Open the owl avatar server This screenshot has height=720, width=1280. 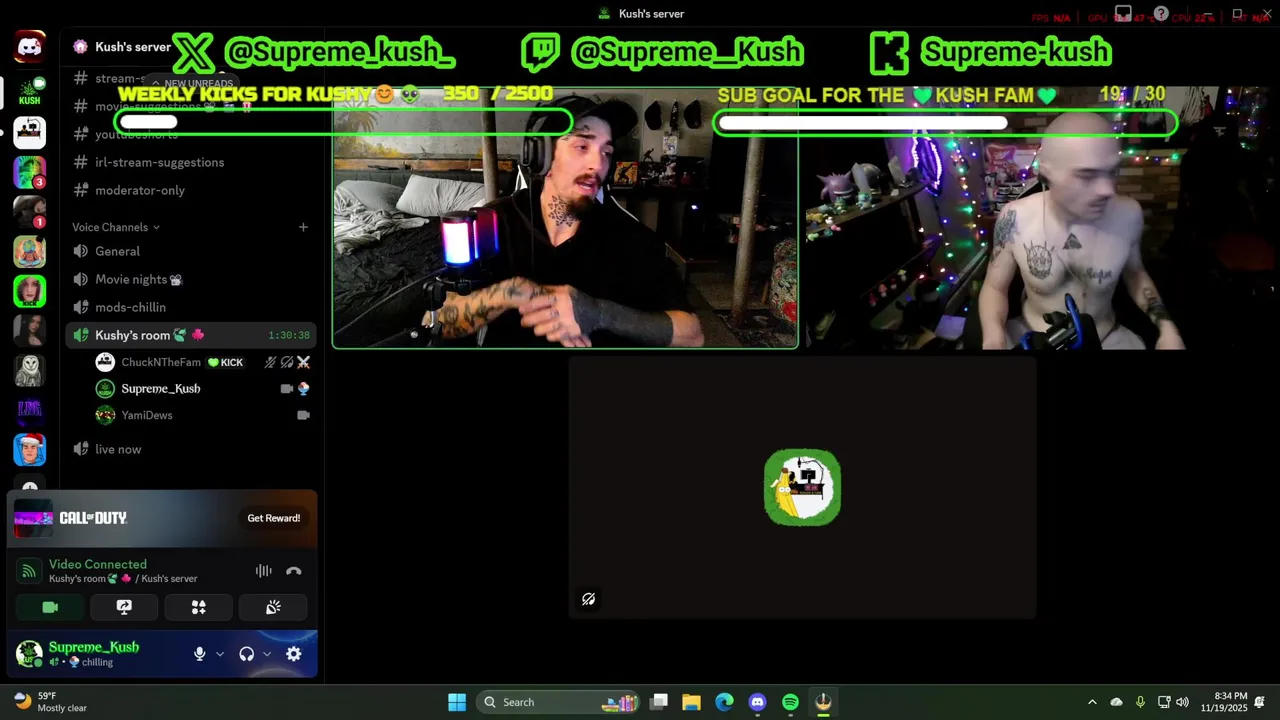tap(29, 370)
